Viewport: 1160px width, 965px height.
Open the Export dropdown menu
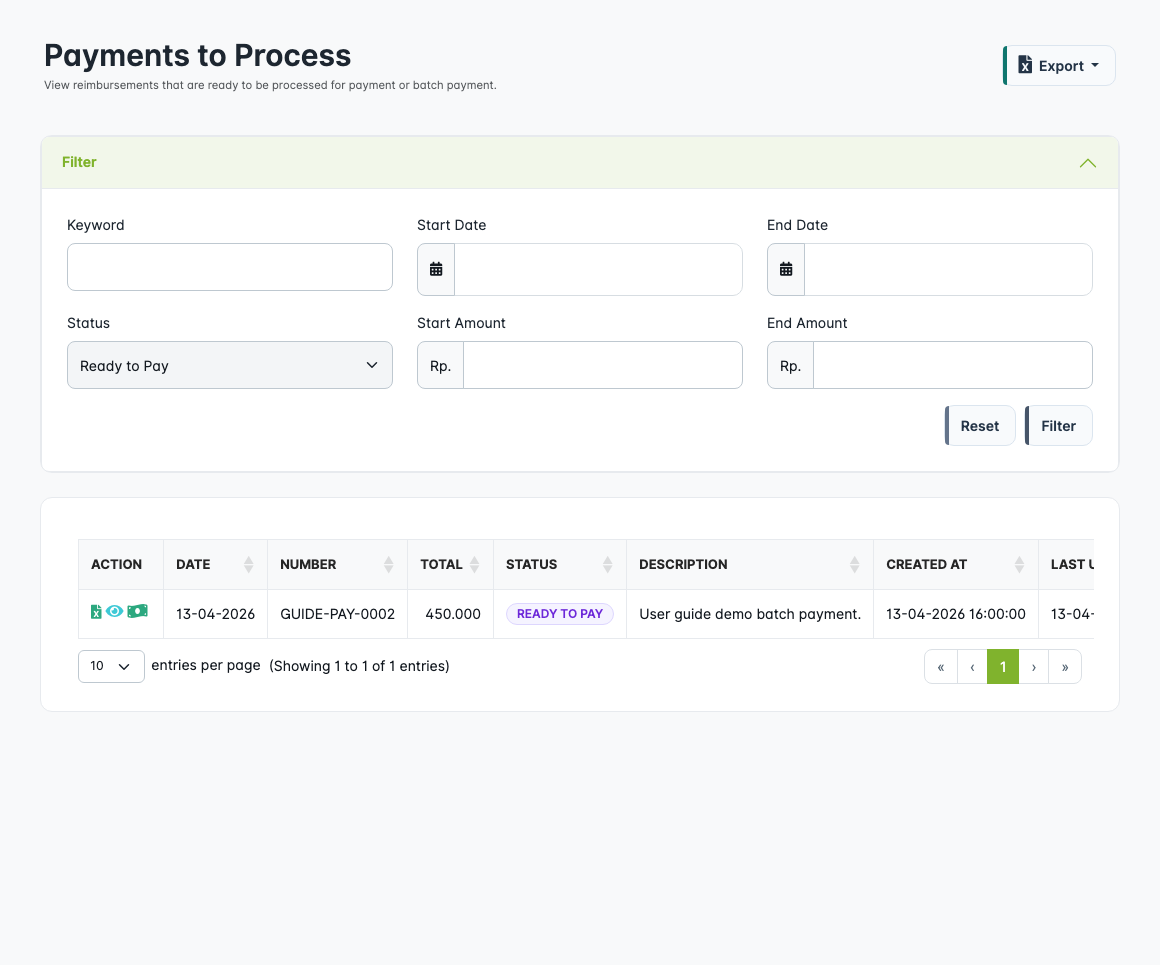click(x=1059, y=64)
